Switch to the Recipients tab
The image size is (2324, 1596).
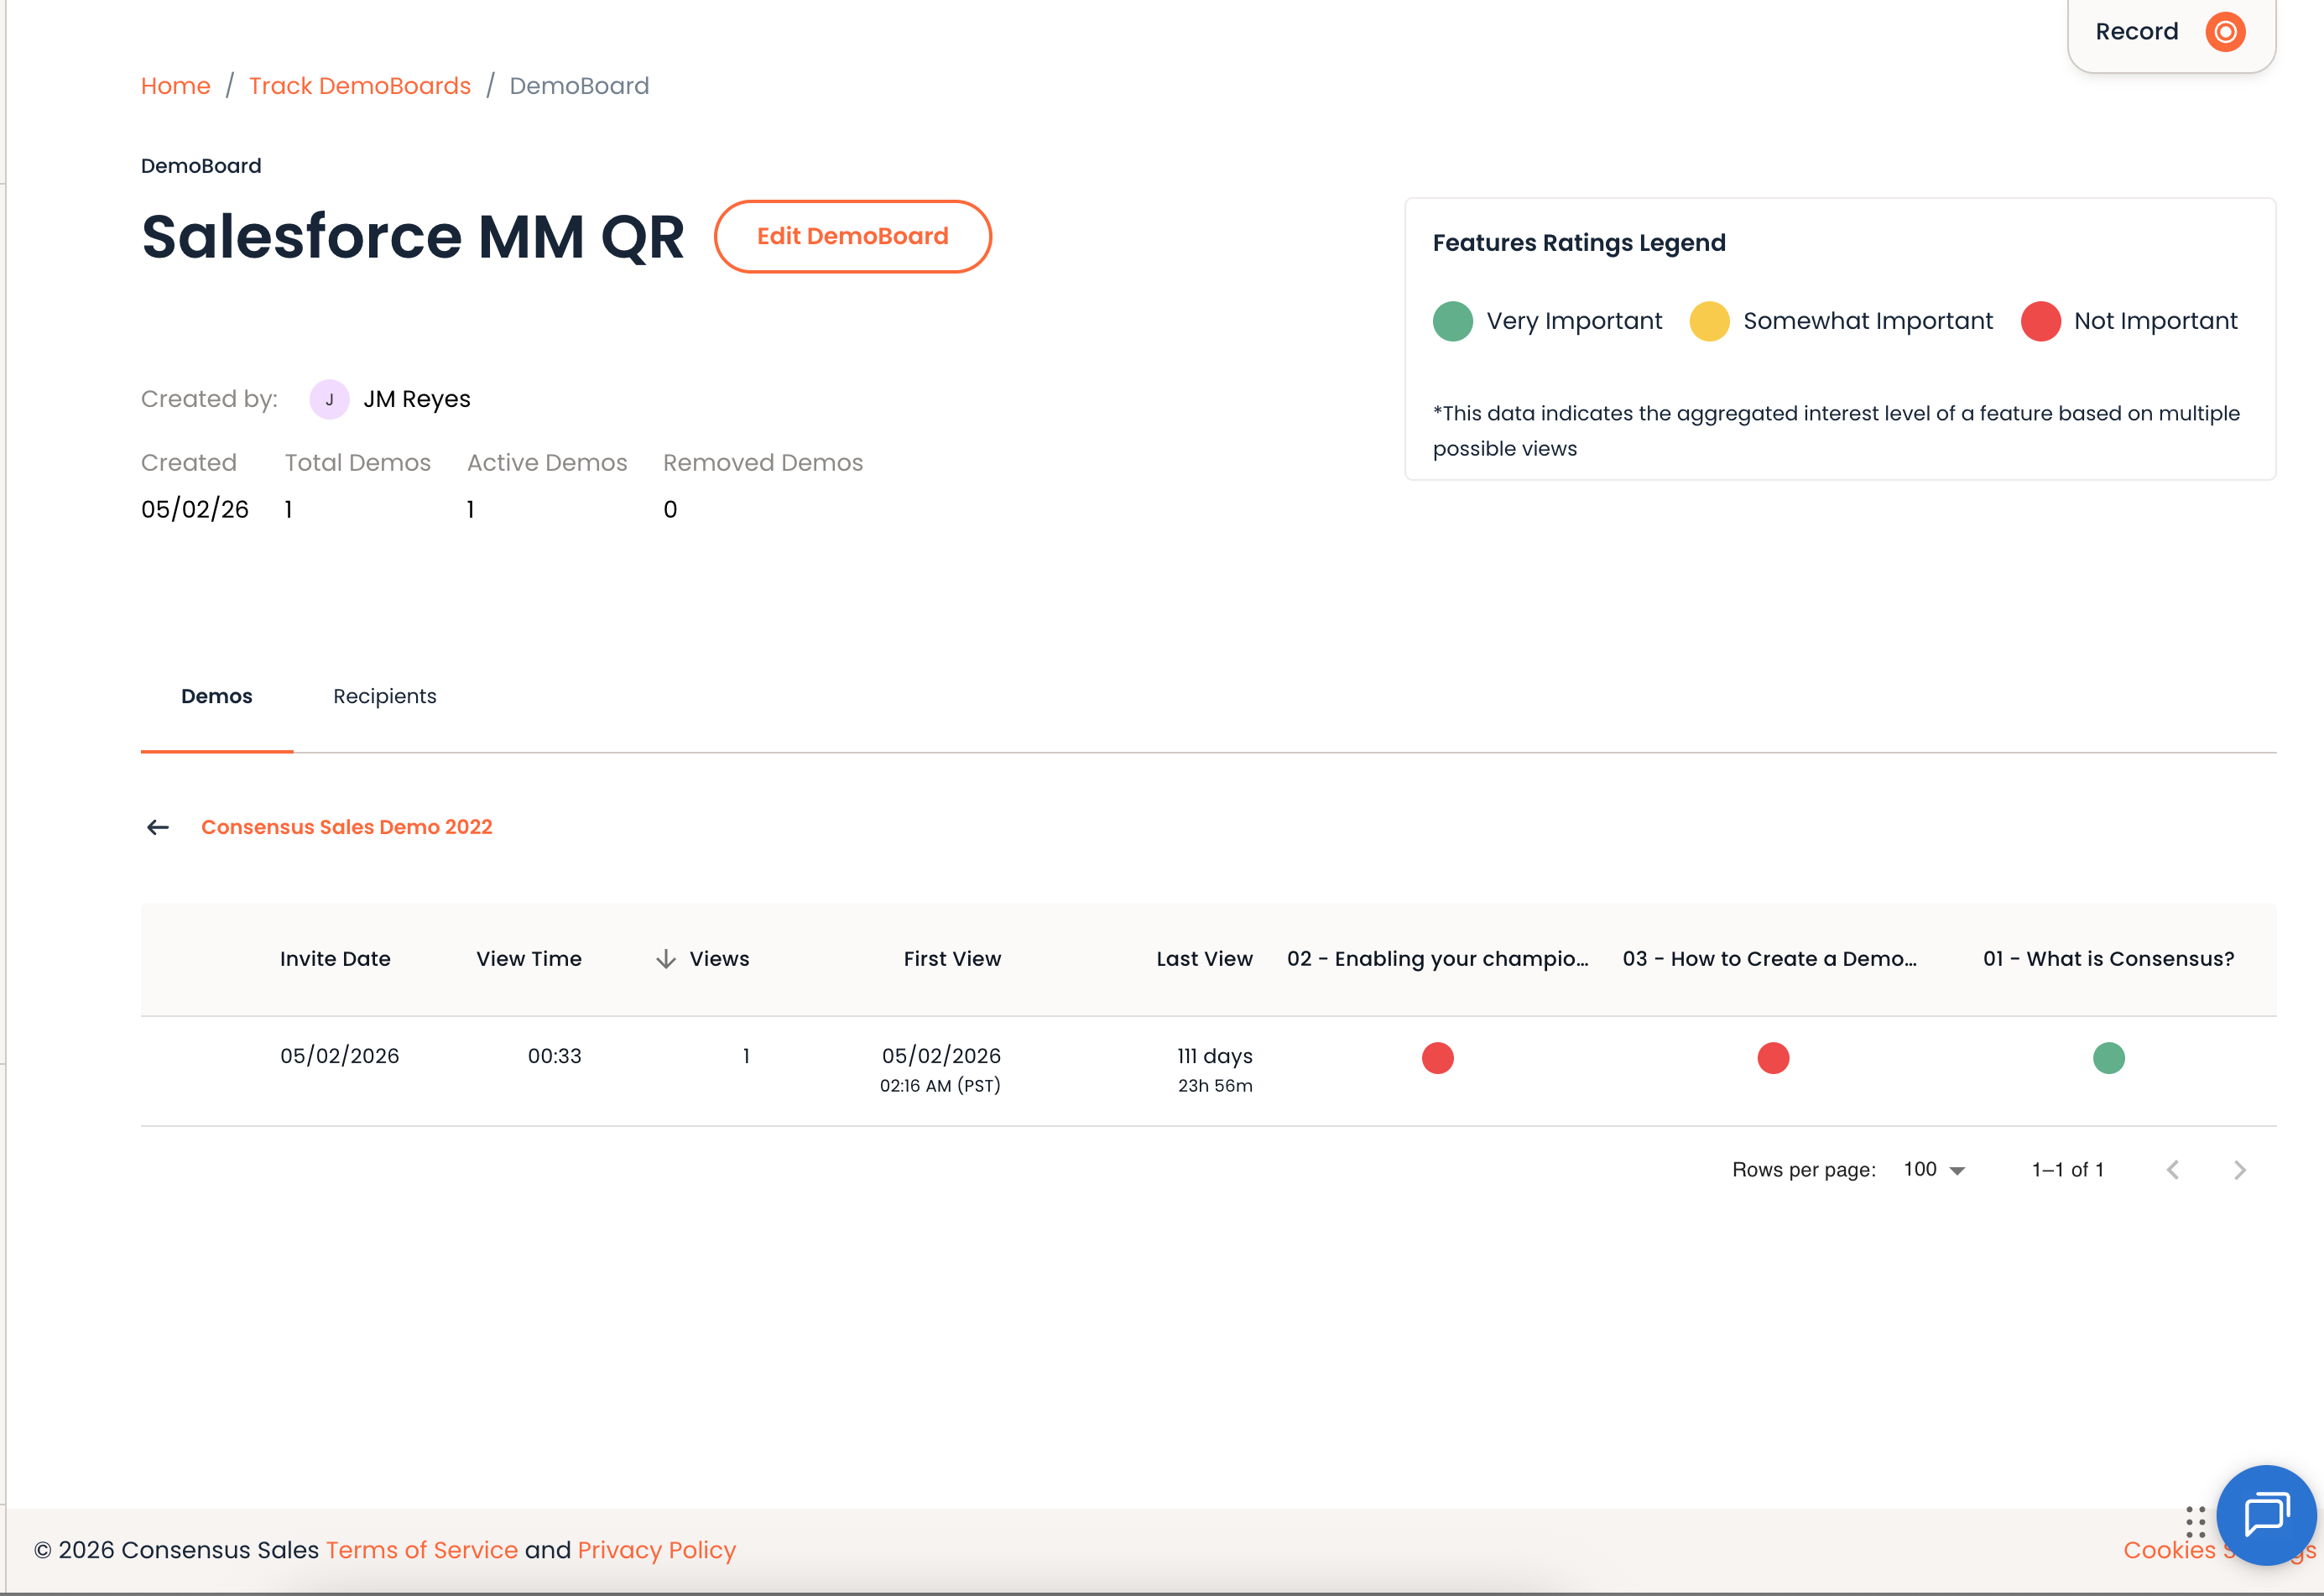coord(385,697)
